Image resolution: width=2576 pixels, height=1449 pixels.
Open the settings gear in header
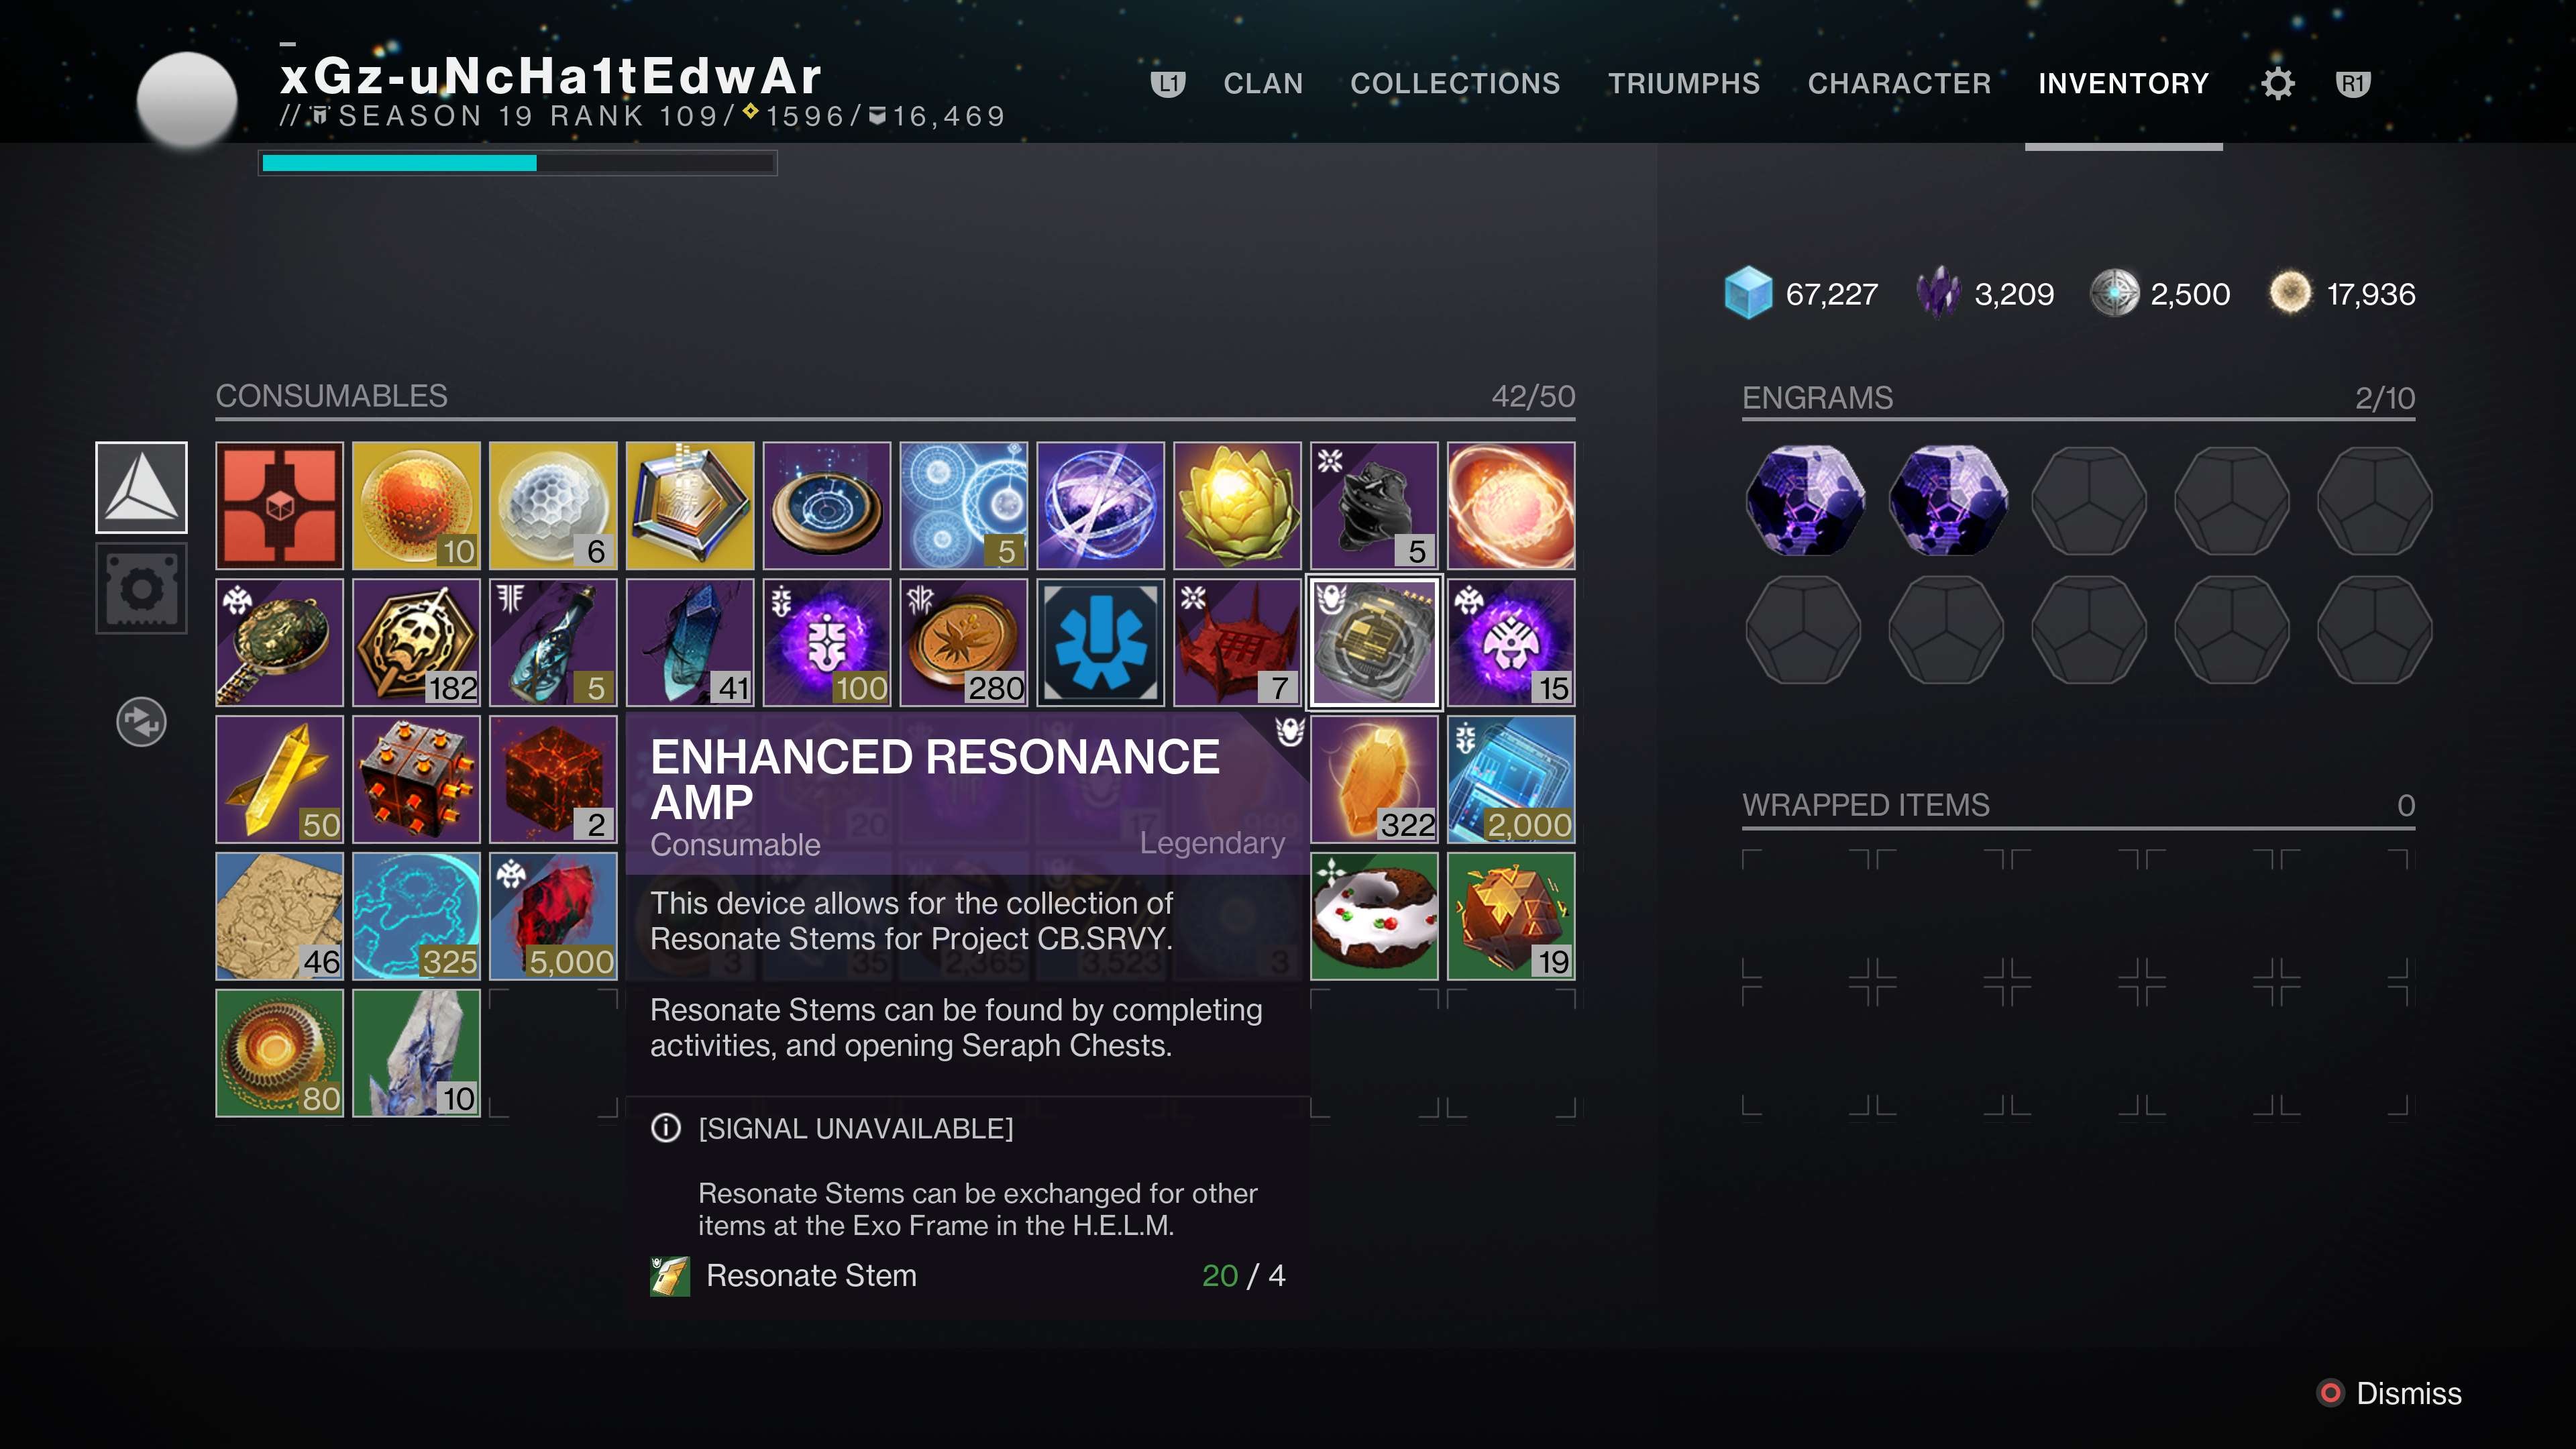(x=2277, y=84)
